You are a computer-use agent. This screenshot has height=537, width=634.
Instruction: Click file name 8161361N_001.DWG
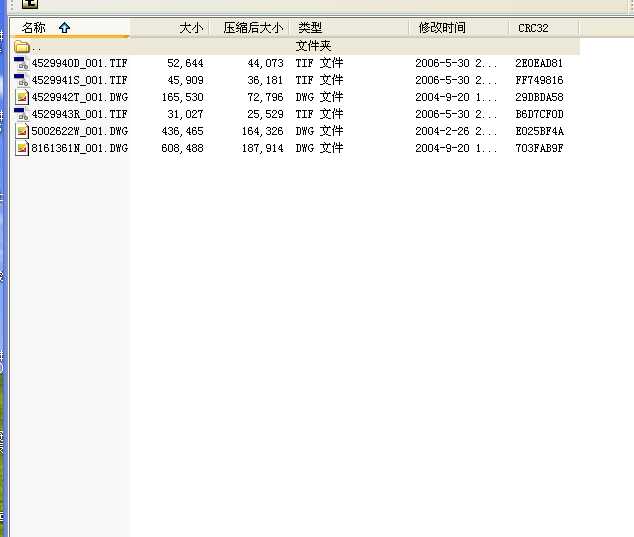pos(80,148)
